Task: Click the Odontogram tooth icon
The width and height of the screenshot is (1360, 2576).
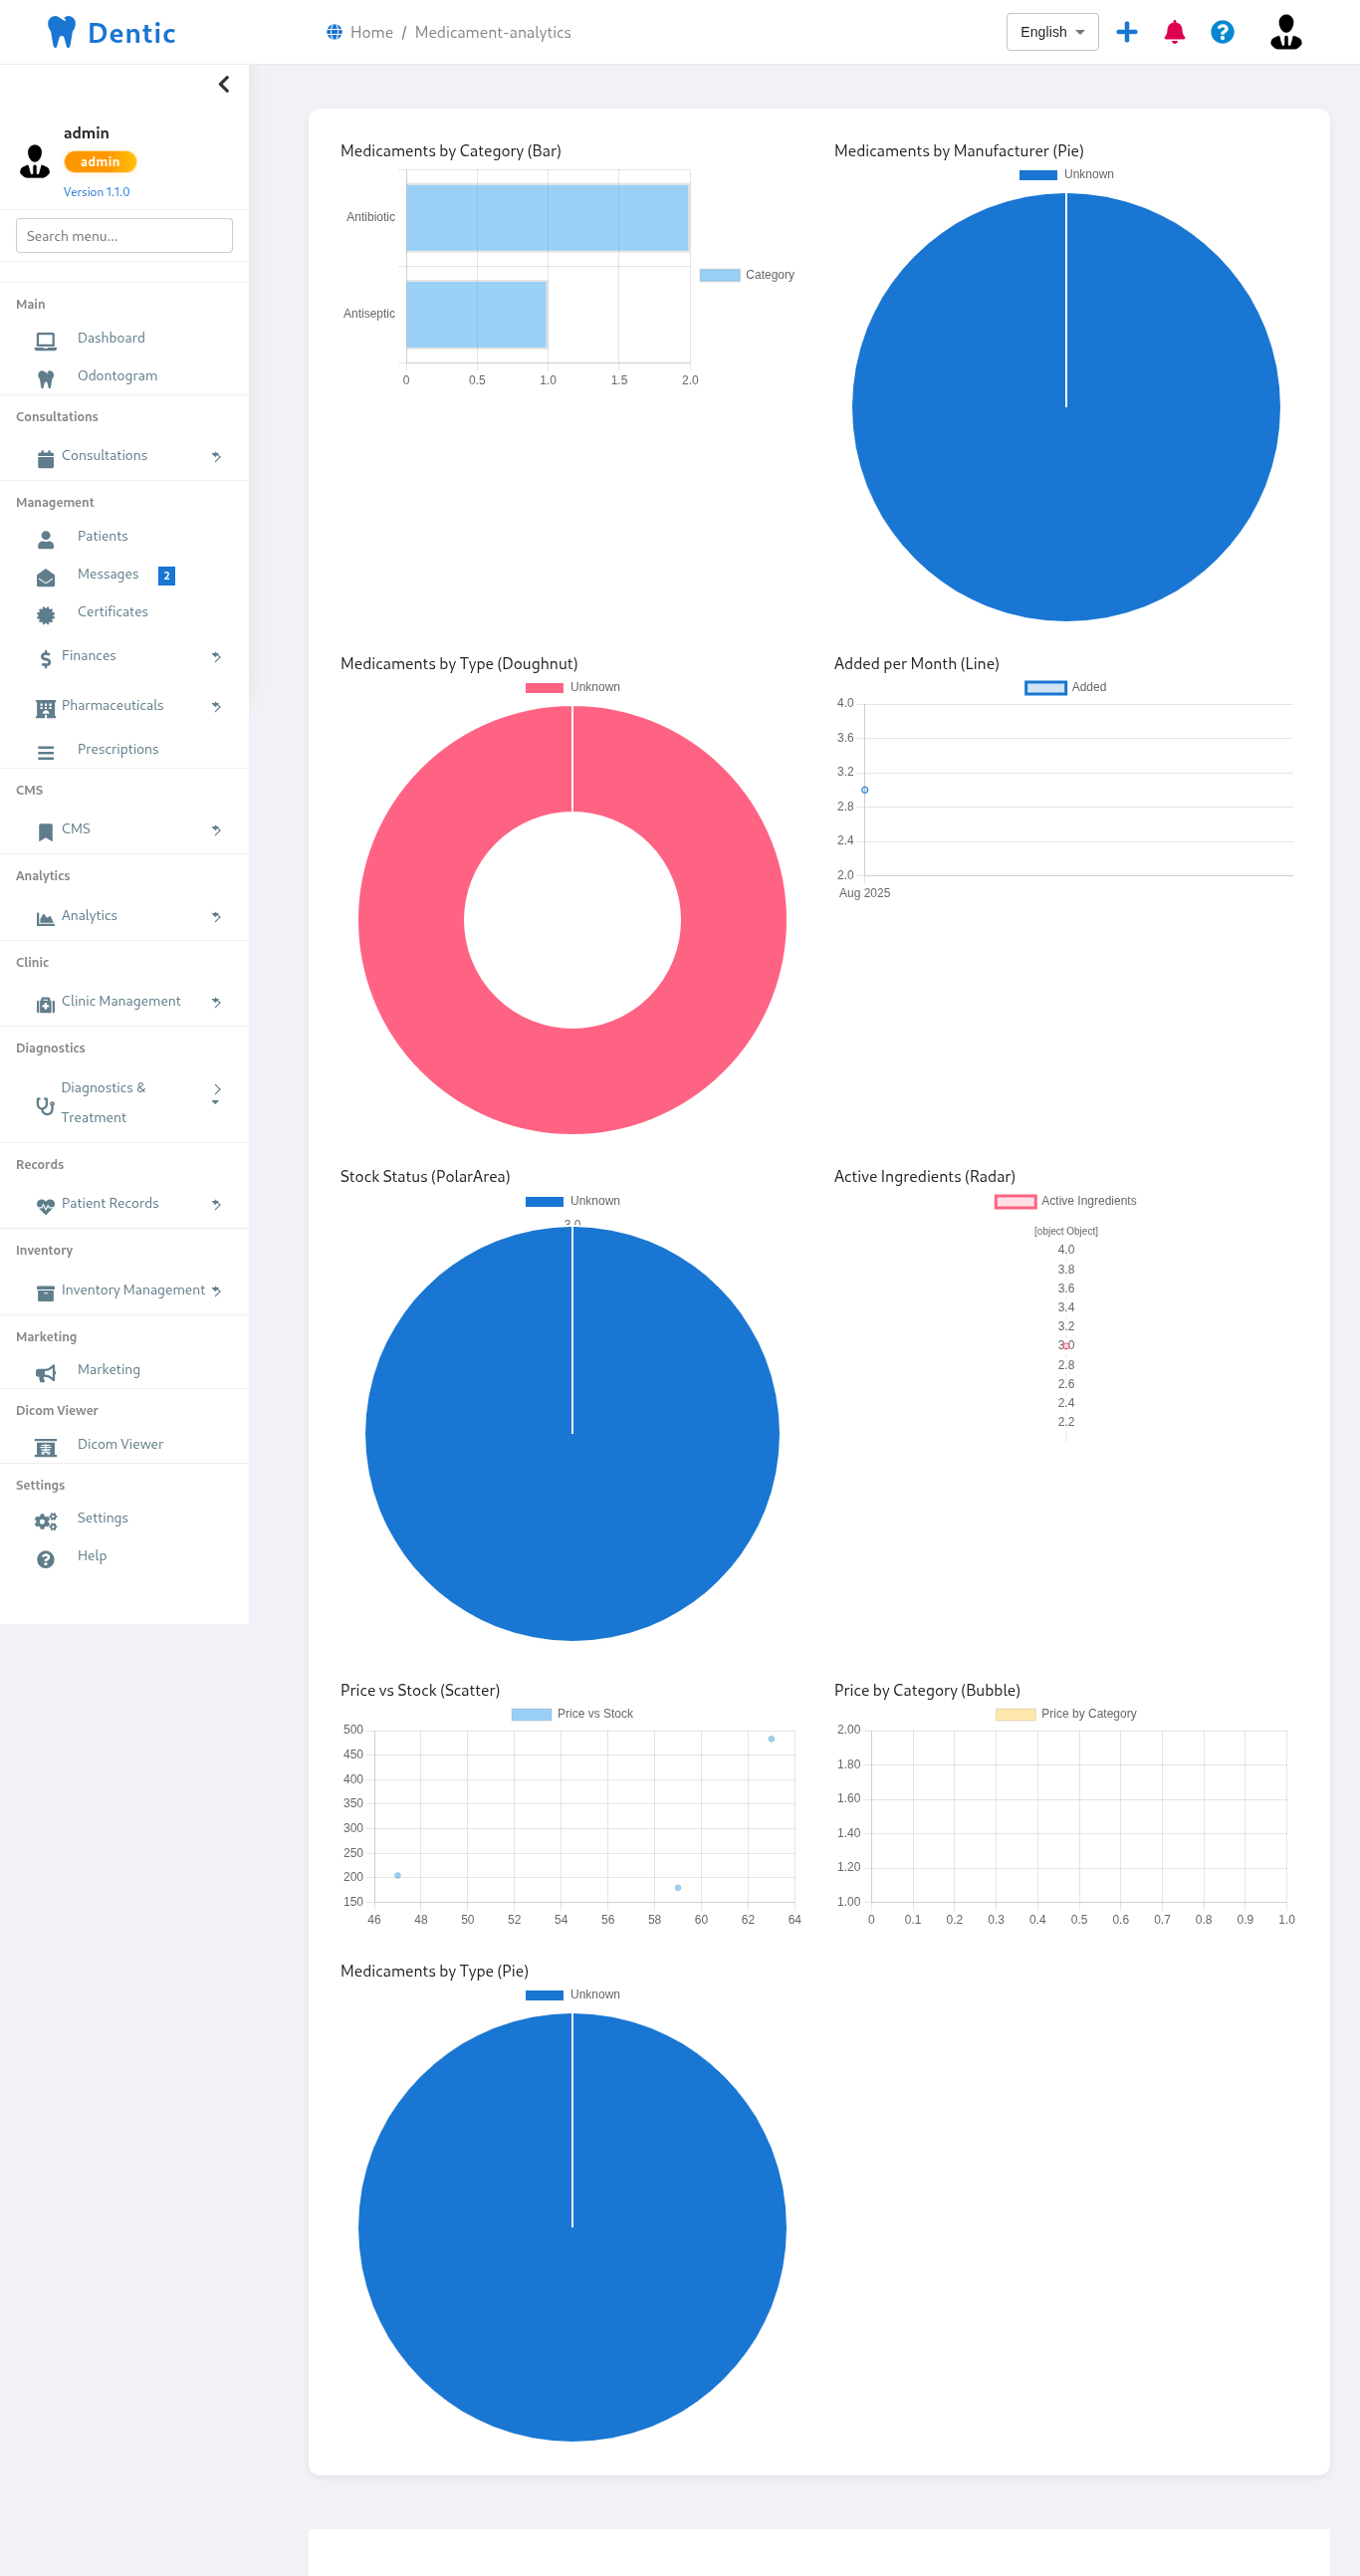Action: pos(46,379)
